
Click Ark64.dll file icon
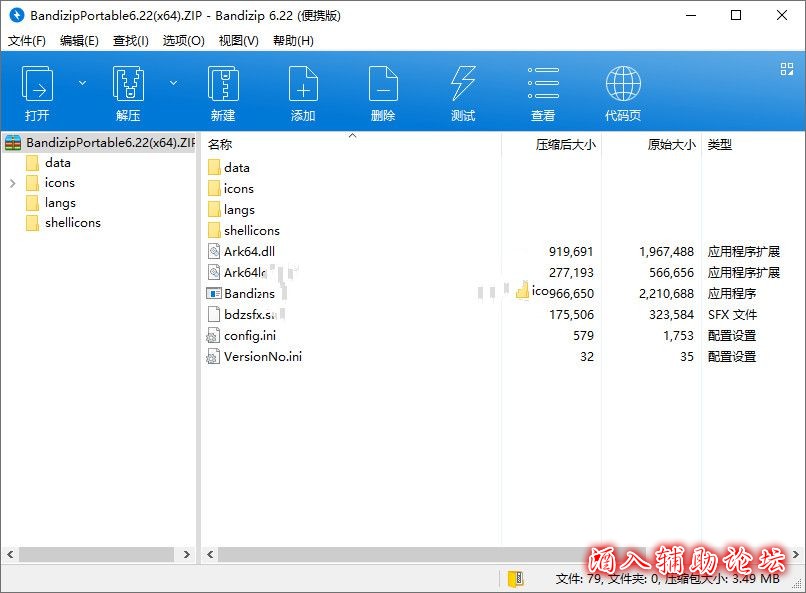(x=214, y=251)
